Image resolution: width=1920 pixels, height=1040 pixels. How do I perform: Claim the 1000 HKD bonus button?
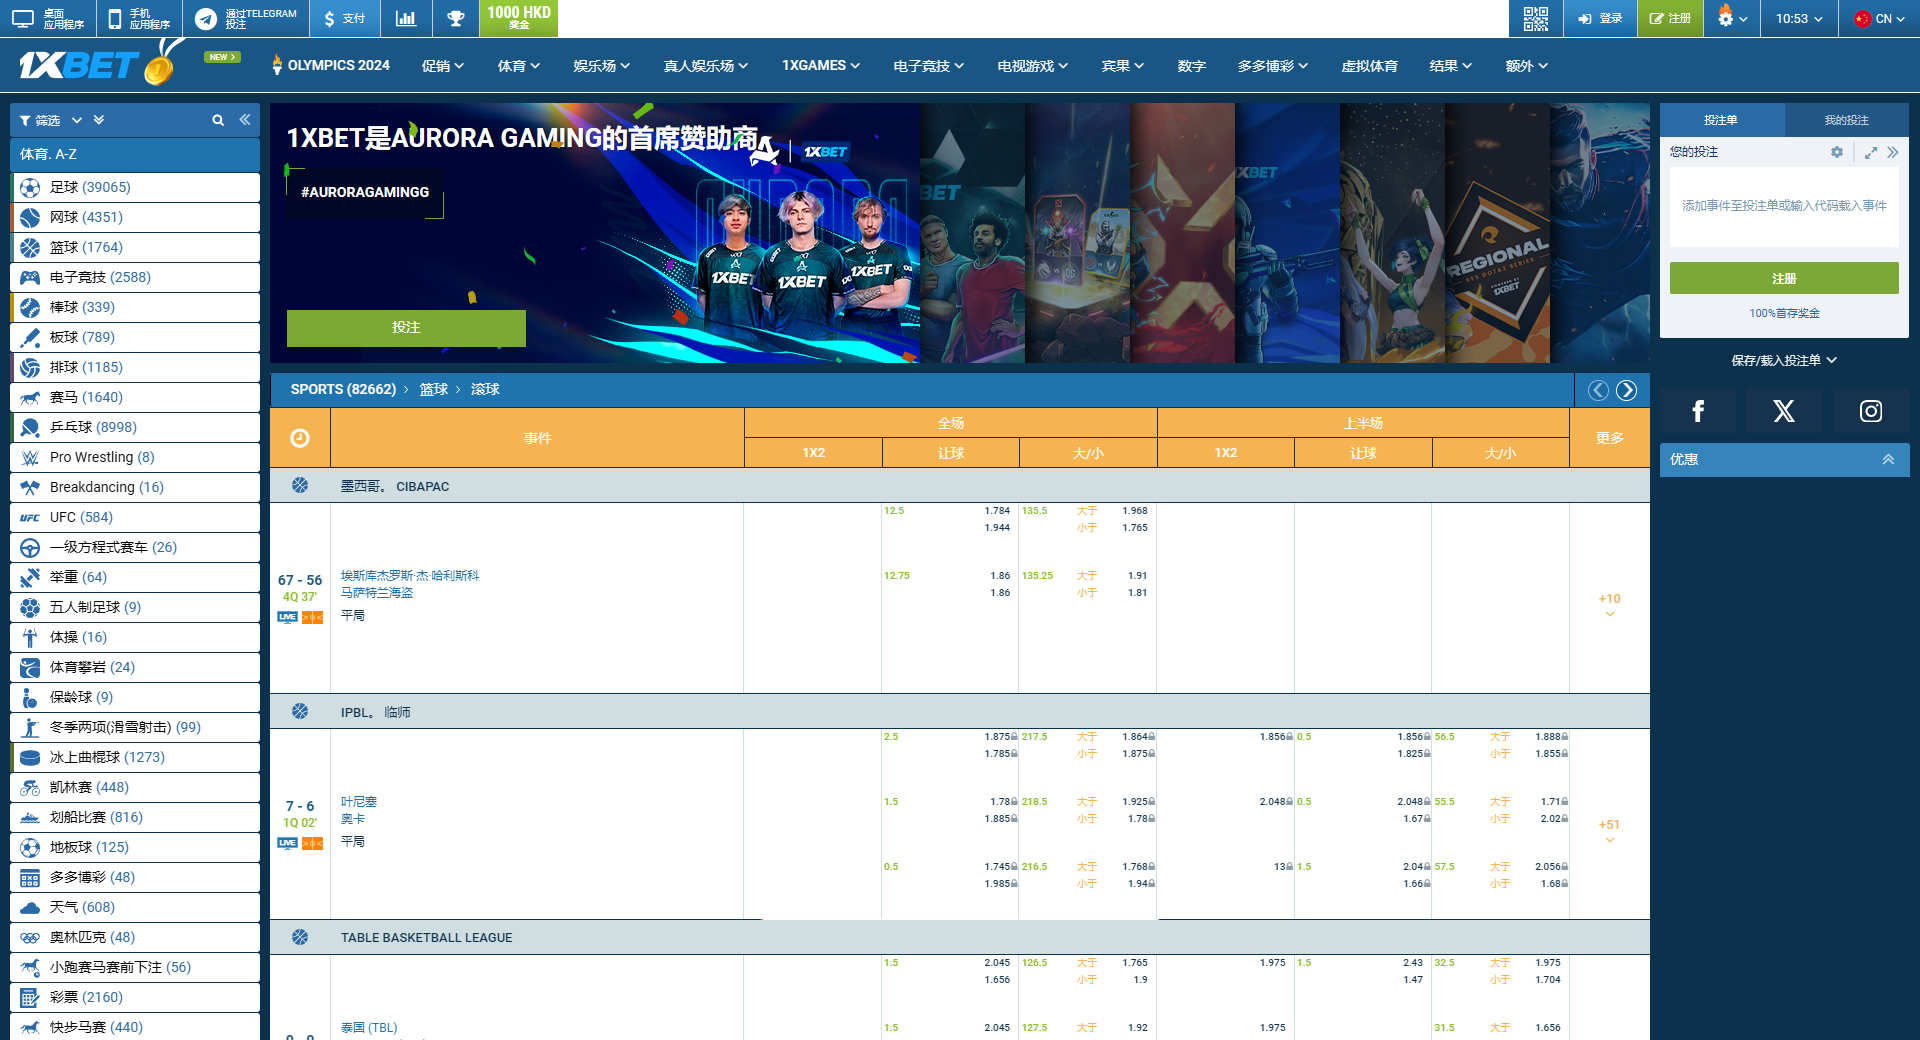point(518,18)
